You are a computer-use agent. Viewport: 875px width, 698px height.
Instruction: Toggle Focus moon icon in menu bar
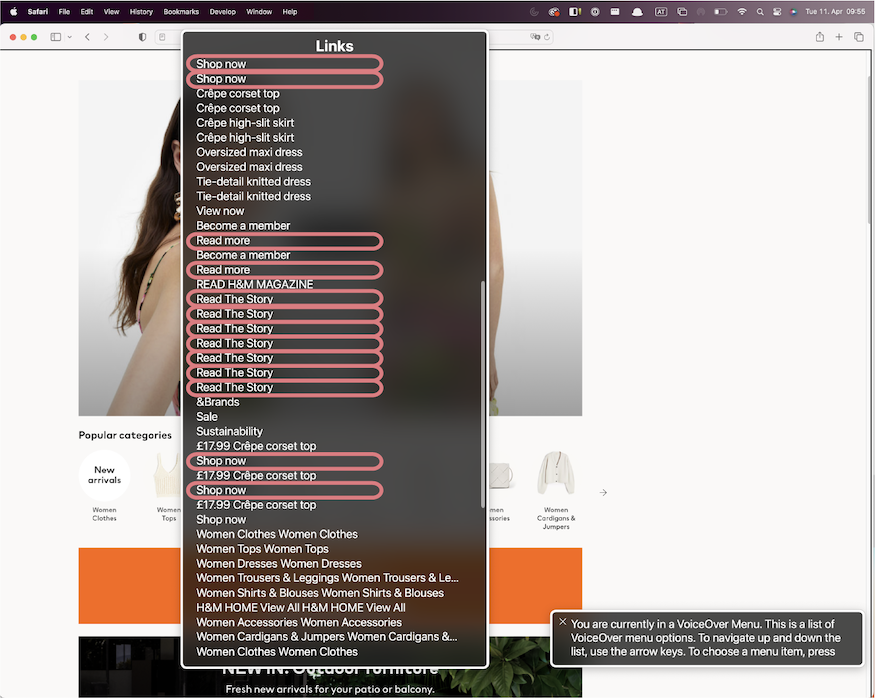pos(534,12)
